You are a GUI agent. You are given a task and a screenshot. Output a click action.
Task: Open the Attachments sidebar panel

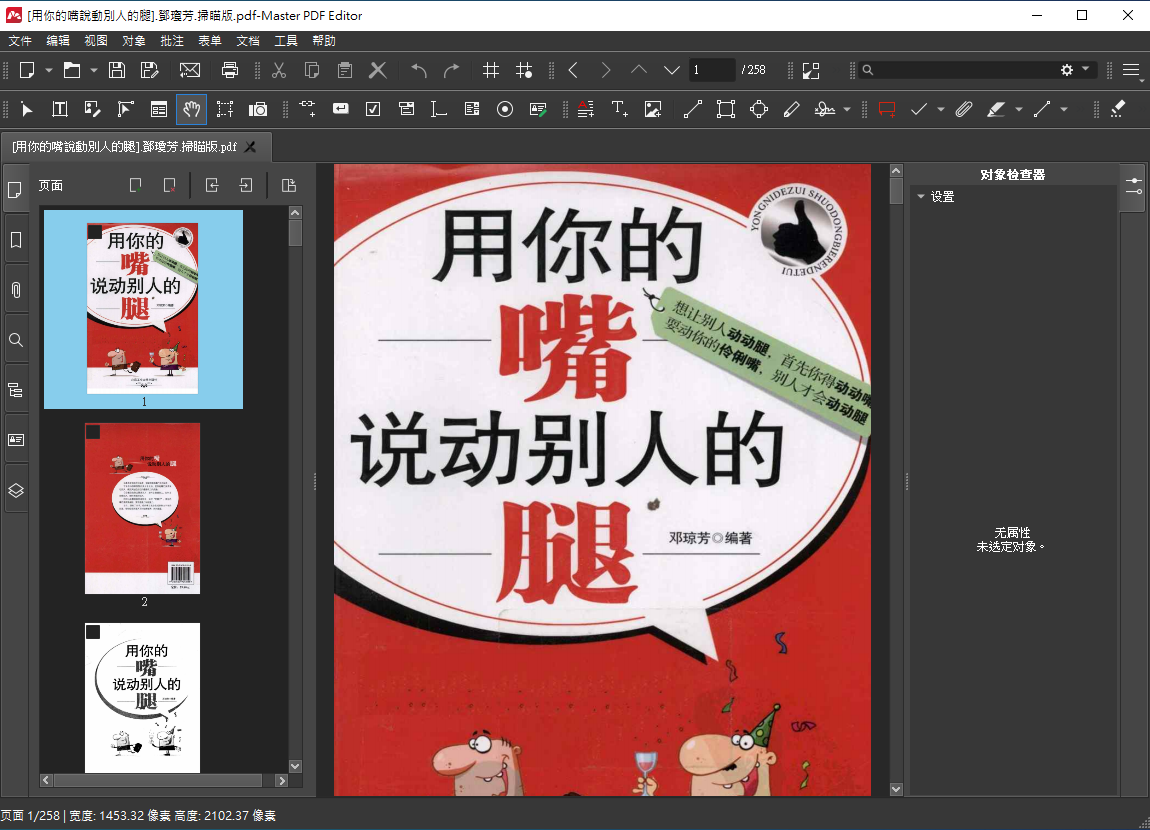[15, 290]
